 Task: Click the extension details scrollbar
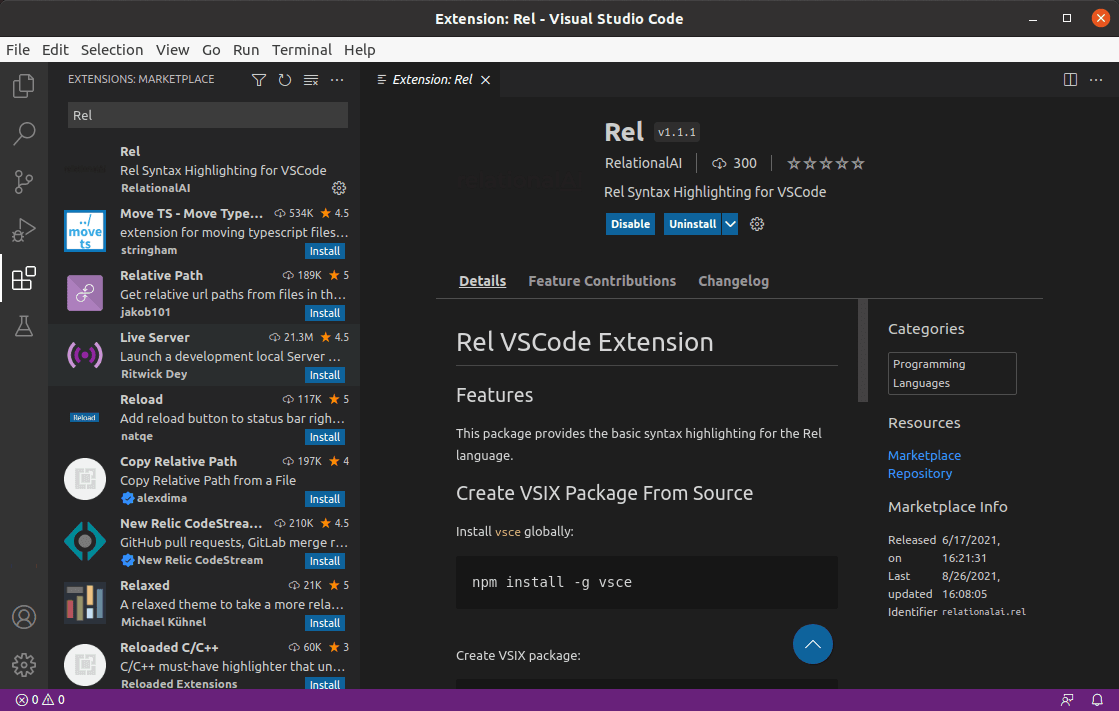[862, 351]
